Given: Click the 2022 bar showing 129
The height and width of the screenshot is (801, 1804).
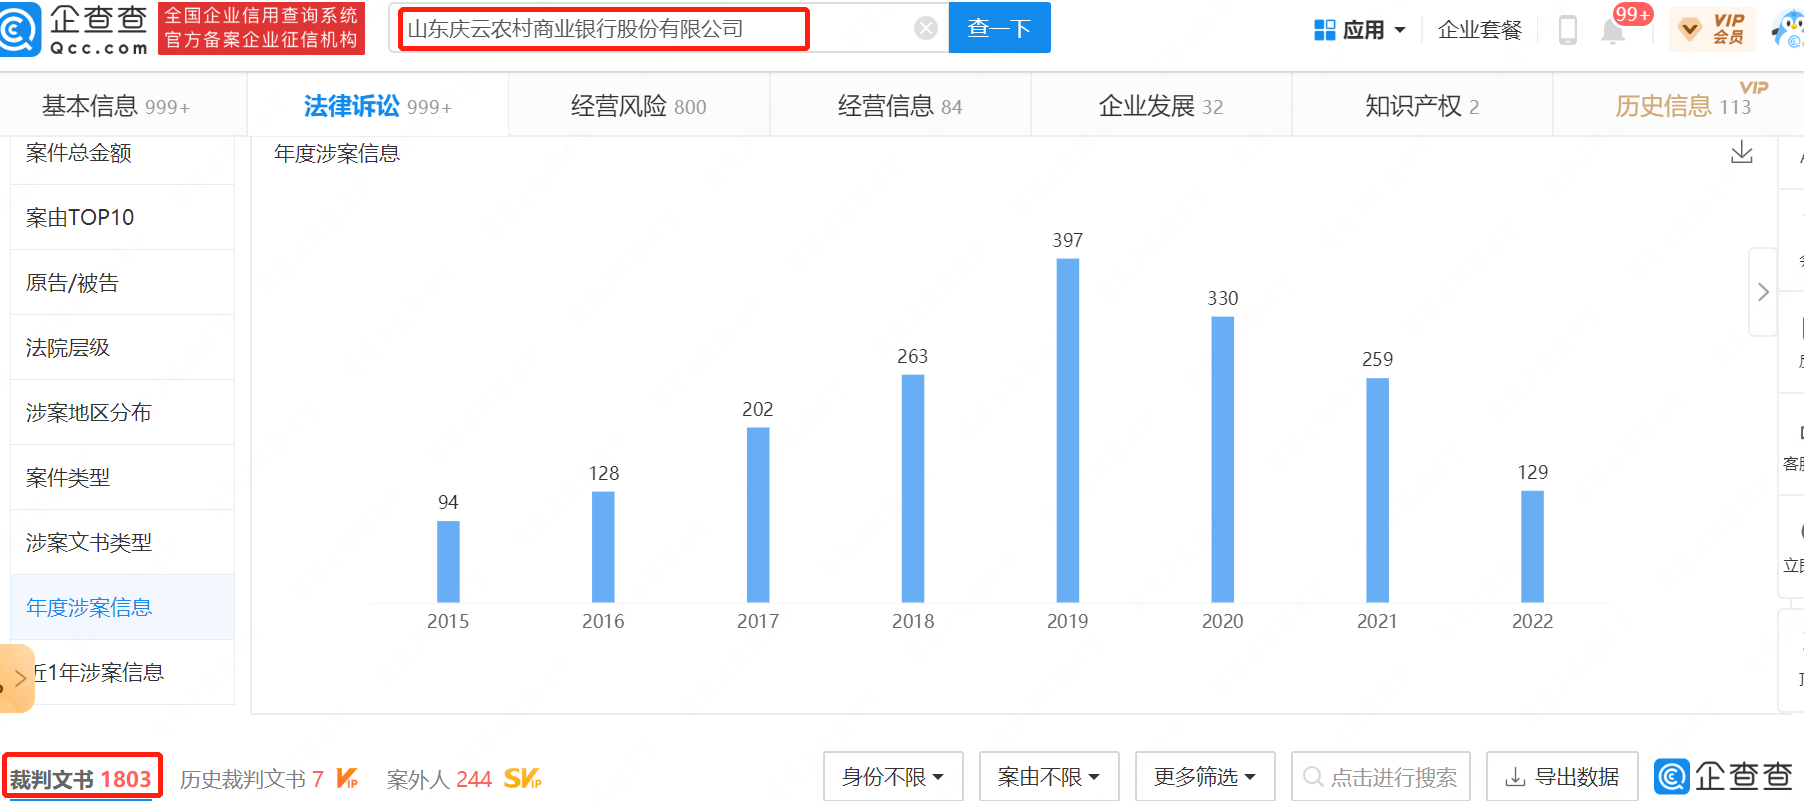Looking at the screenshot, I should coord(1533,546).
